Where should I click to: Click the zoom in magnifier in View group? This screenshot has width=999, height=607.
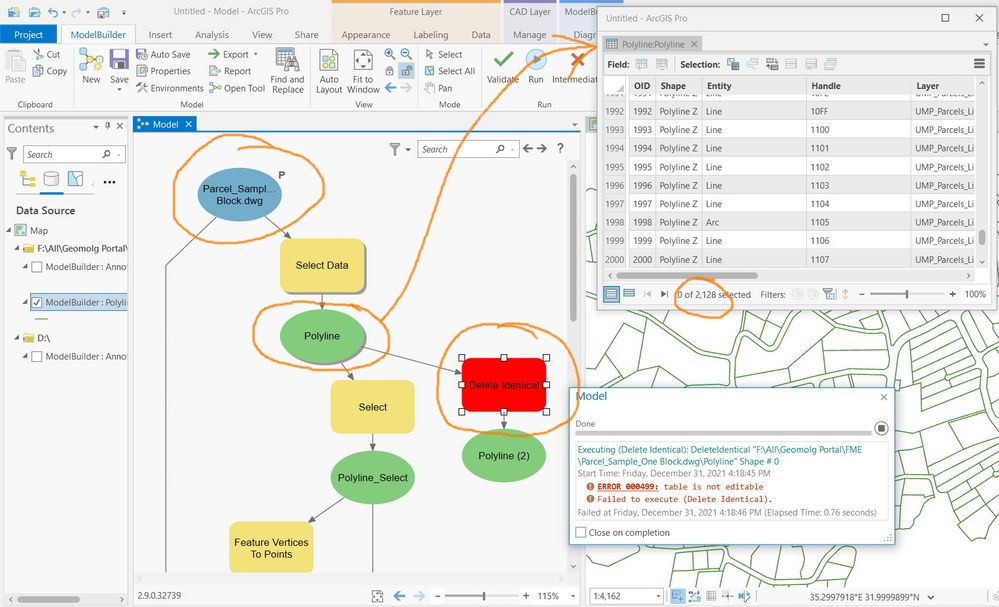[x=389, y=55]
